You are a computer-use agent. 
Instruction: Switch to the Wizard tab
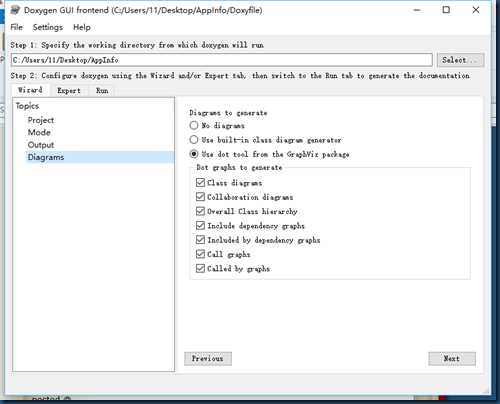[30, 90]
